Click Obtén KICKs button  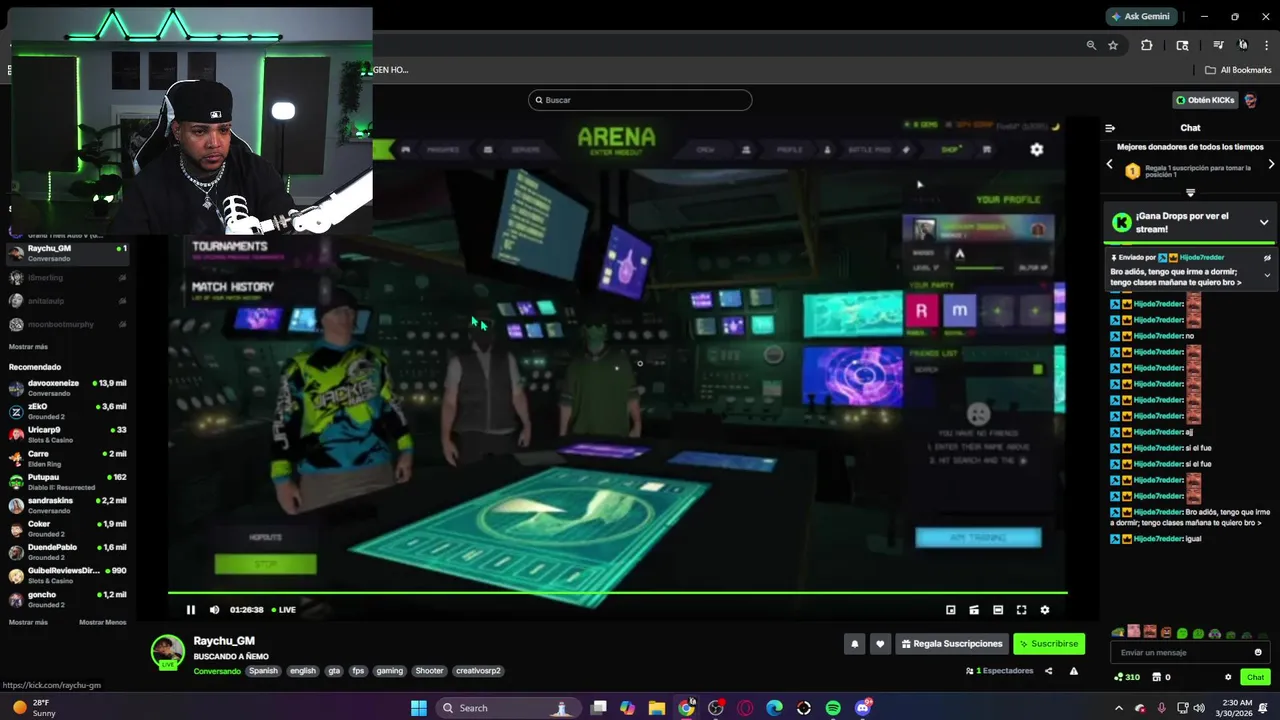pos(1205,100)
